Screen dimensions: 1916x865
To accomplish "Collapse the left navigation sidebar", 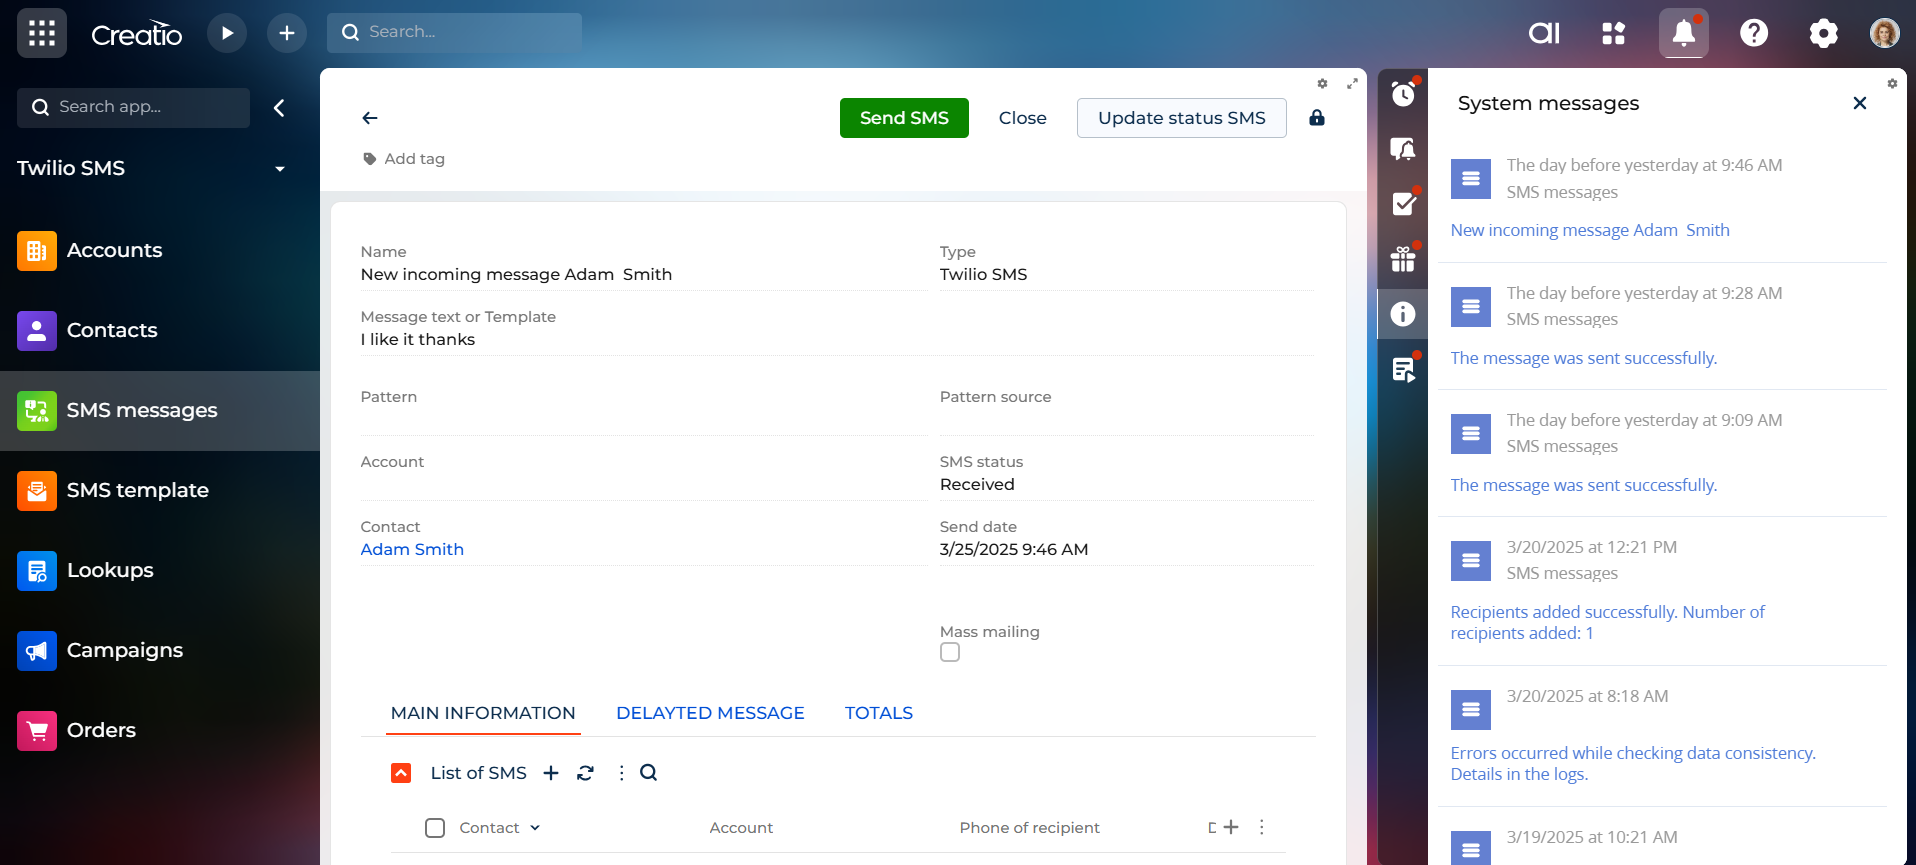I will coord(280,108).
